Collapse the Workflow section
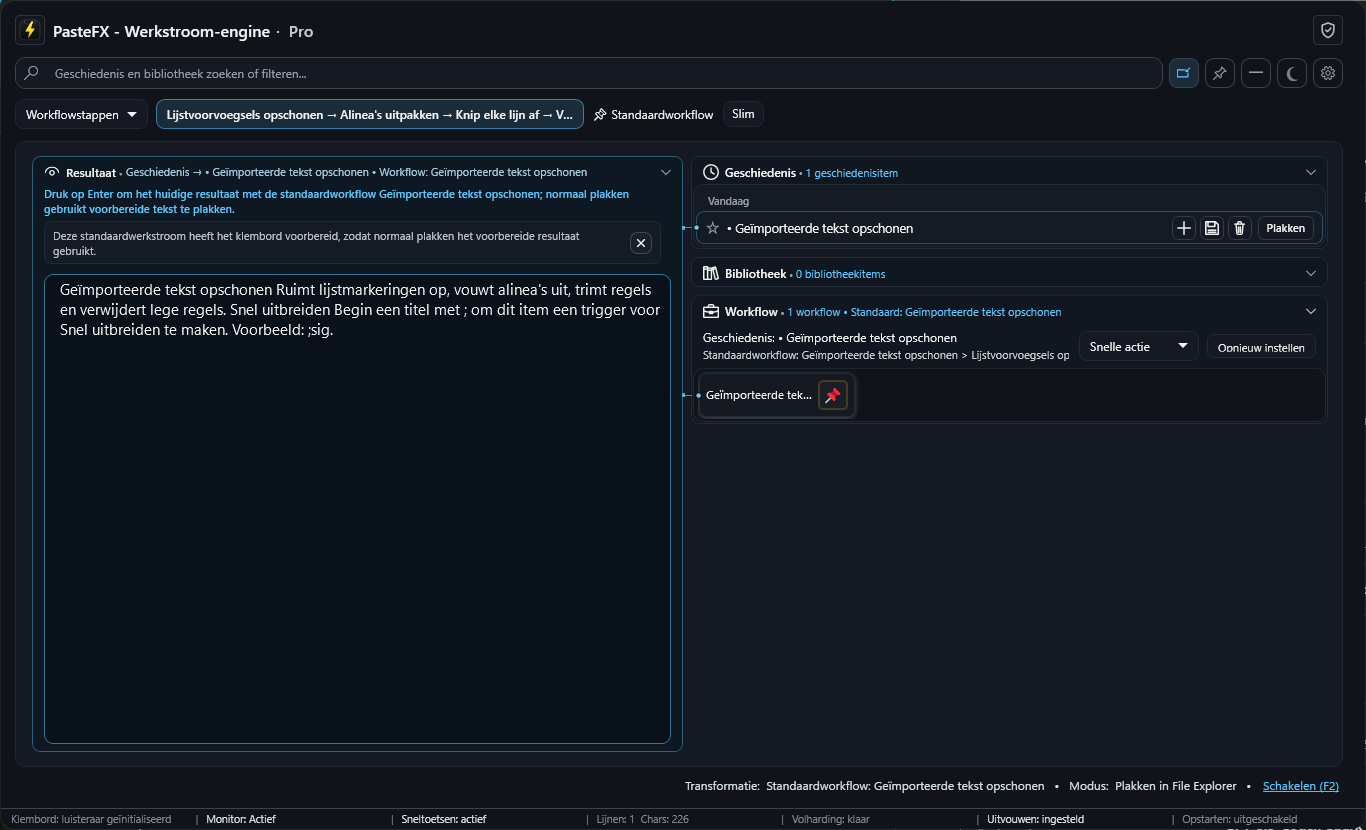The width and height of the screenshot is (1366, 830). (x=1311, y=311)
